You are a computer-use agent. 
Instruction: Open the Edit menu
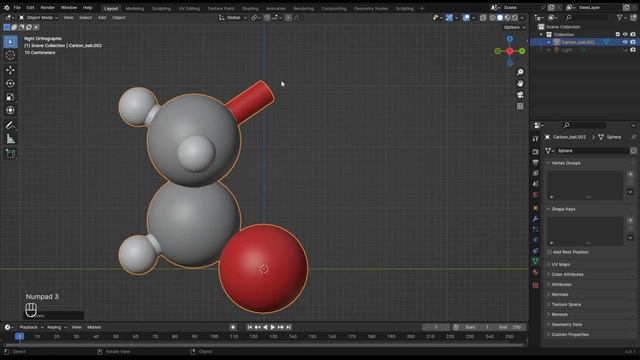point(30,7)
